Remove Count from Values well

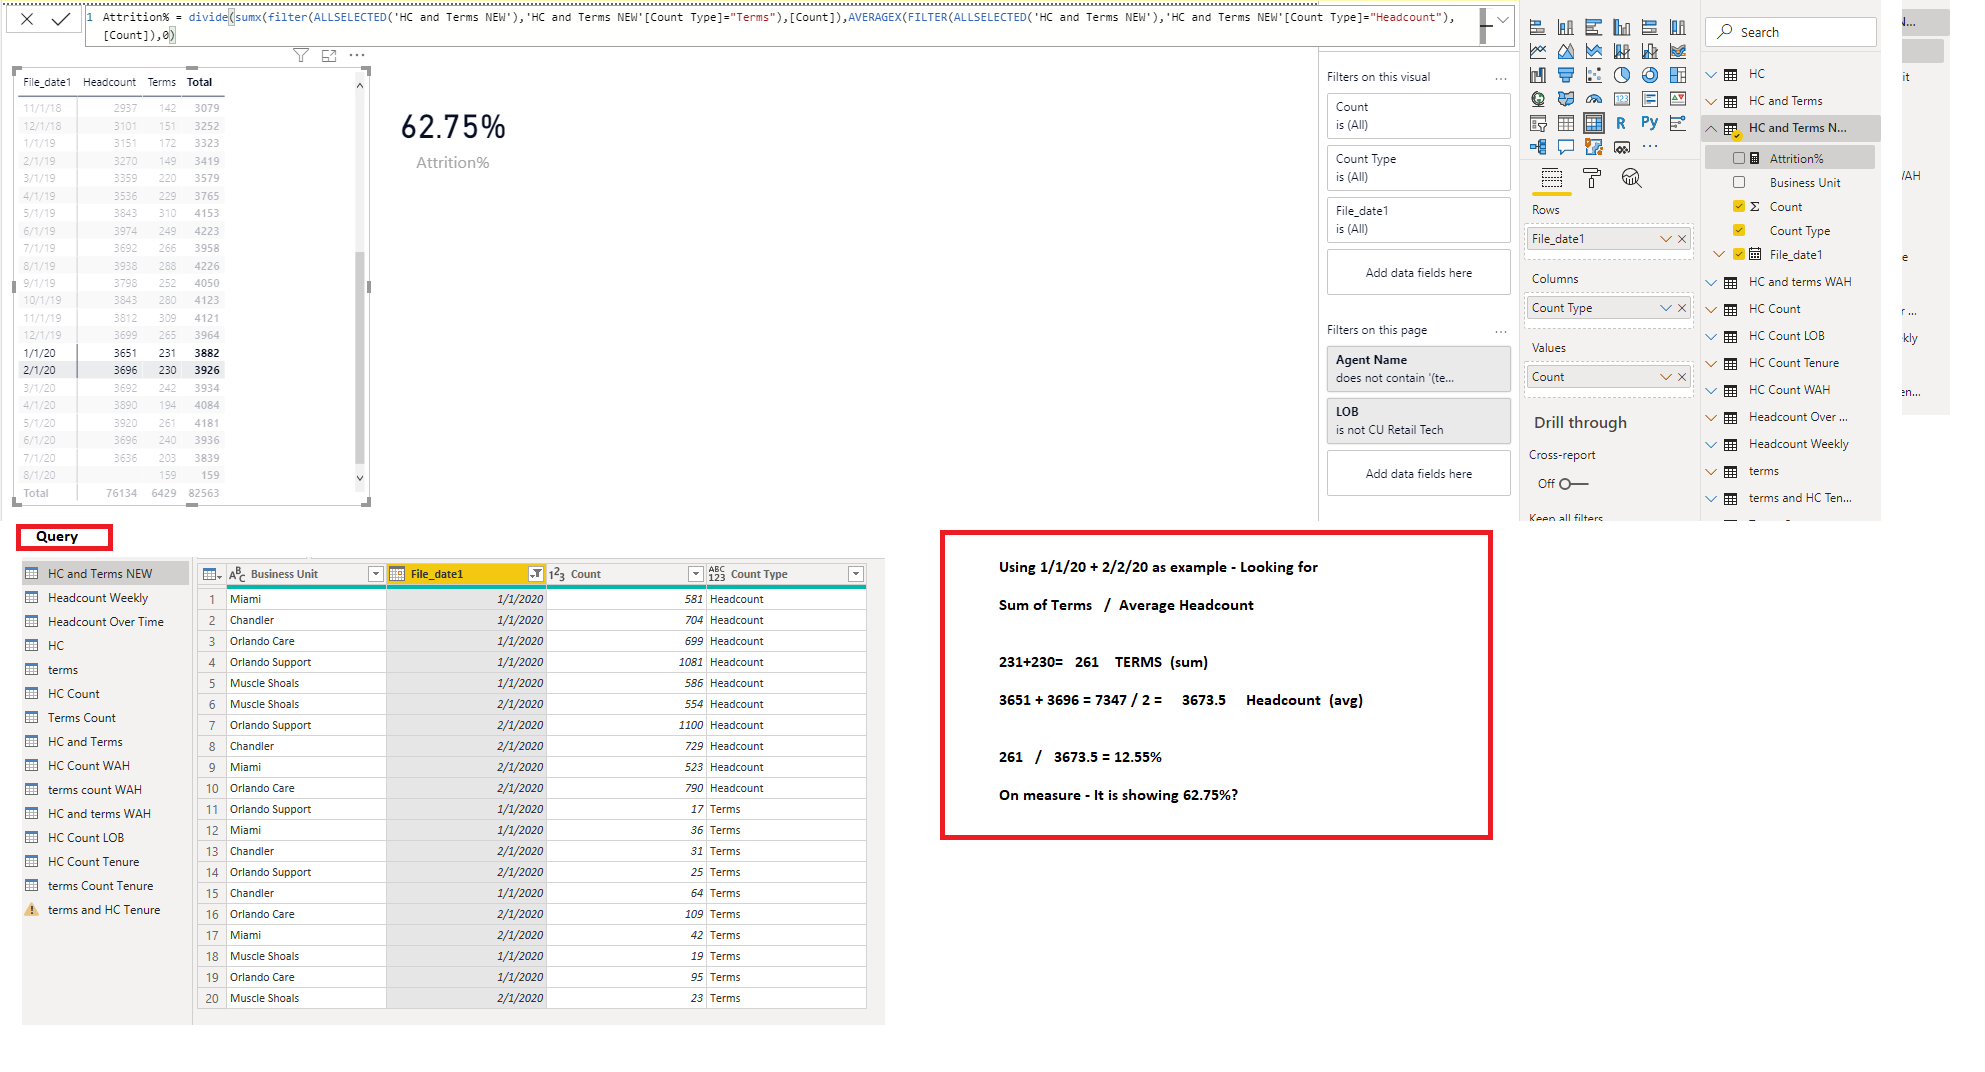pos(1682,377)
